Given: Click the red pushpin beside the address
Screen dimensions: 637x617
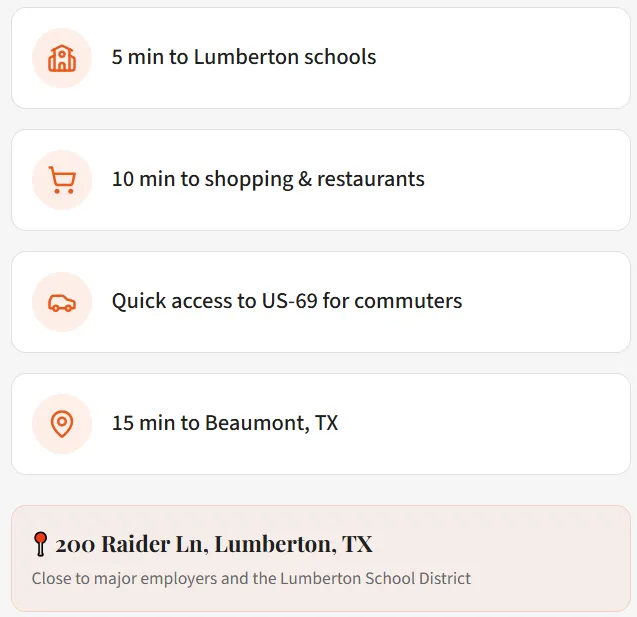Looking at the screenshot, I should point(40,543).
